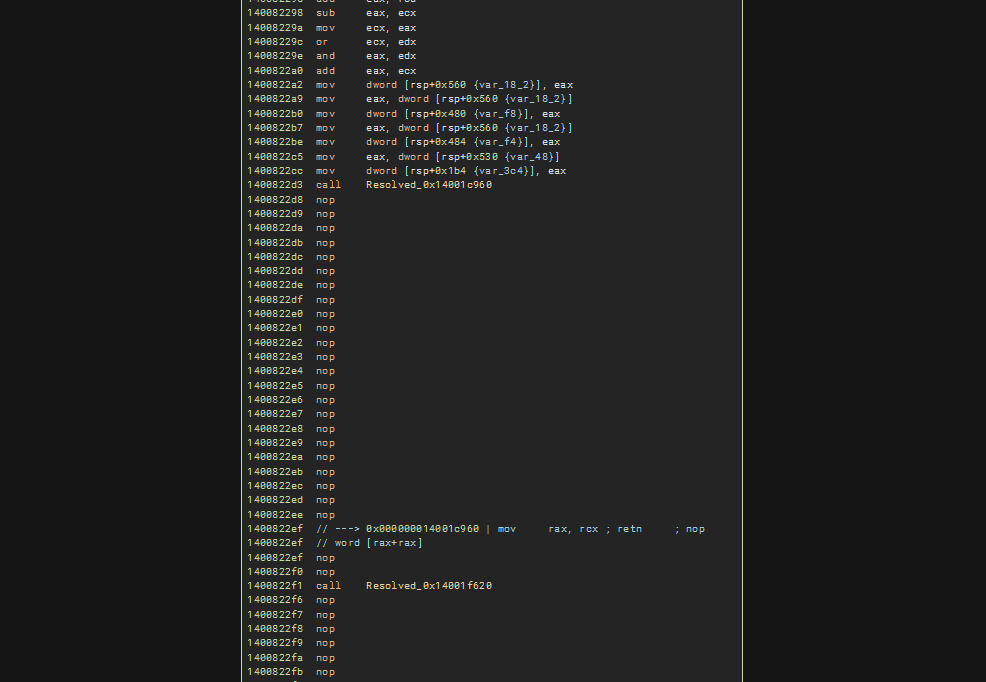Click the Resolved_0x14001c960 call target
Image resolution: width=986 pixels, height=682 pixels.
(428, 185)
